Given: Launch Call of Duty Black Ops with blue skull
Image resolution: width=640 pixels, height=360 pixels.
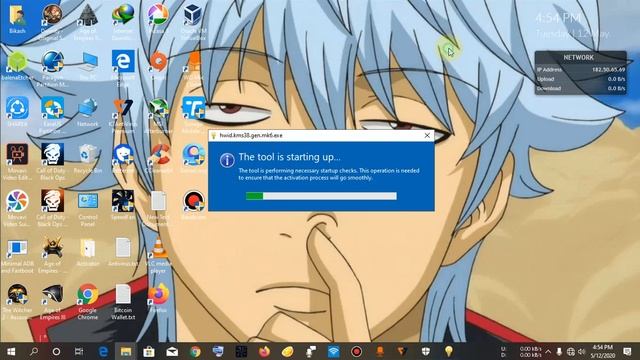Looking at the screenshot, I should (x=53, y=161).
